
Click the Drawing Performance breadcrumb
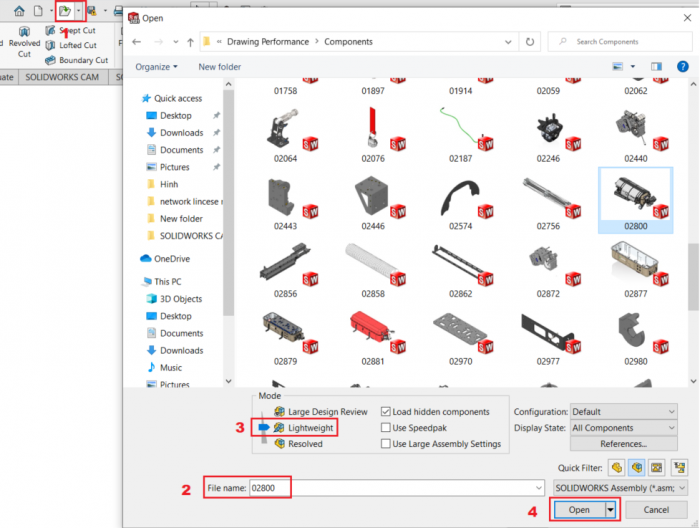(268, 42)
